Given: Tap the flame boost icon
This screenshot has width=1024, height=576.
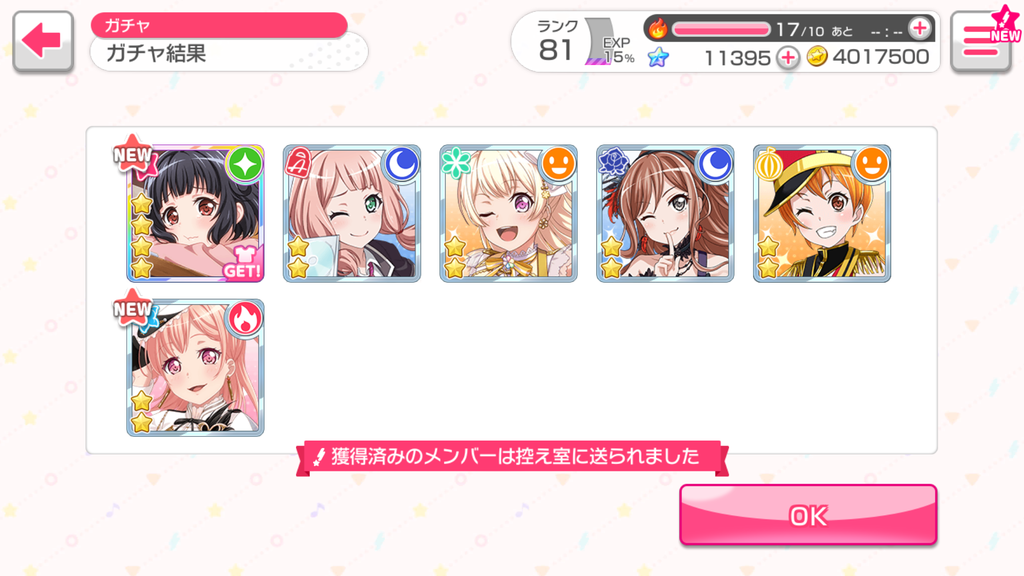Looking at the screenshot, I should pyautogui.click(x=658, y=28).
